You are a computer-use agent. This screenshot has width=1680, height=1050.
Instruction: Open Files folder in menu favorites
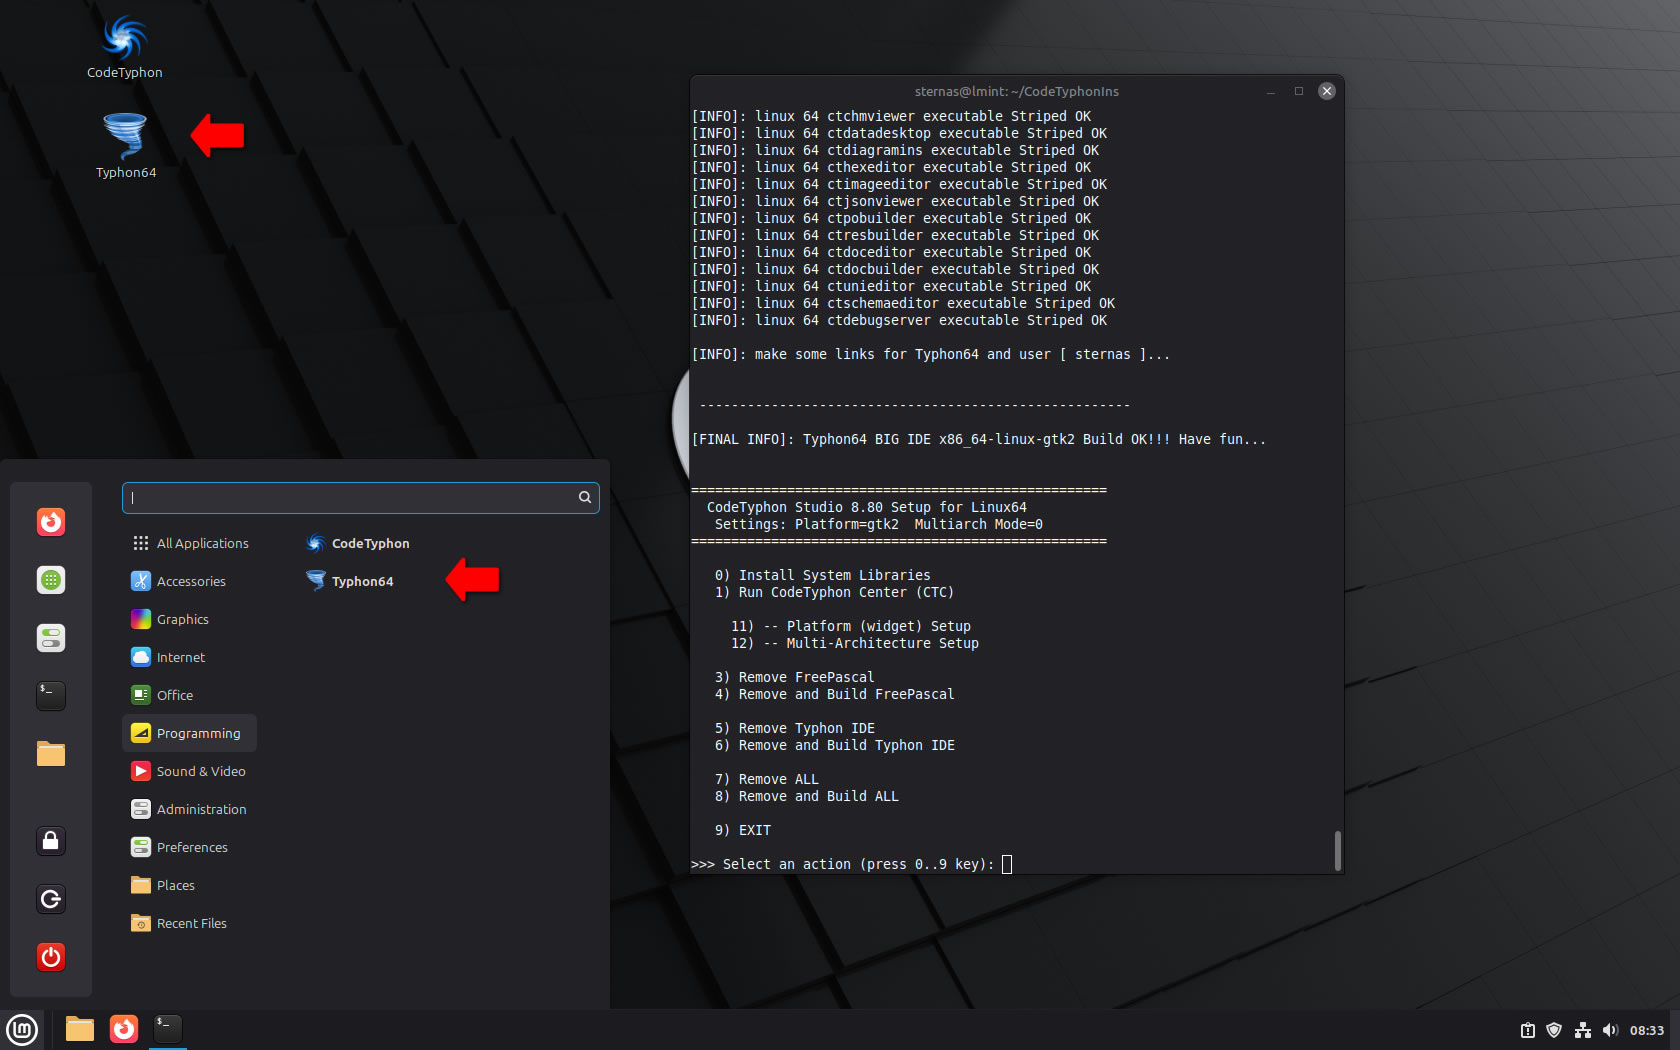pyautogui.click(x=51, y=754)
